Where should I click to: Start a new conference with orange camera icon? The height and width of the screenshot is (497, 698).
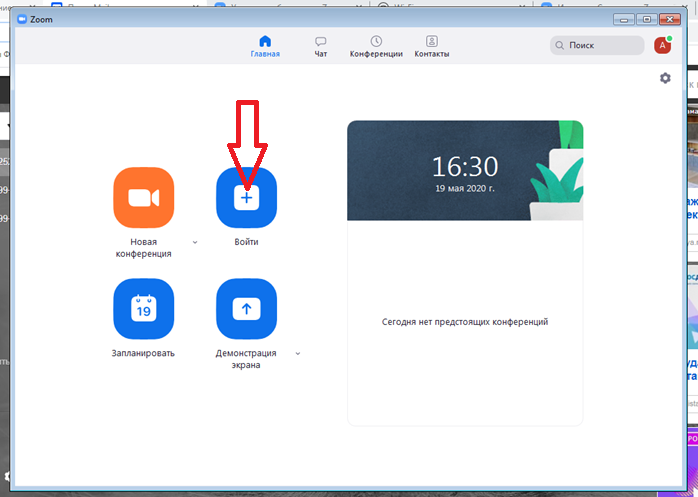(143, 197)
